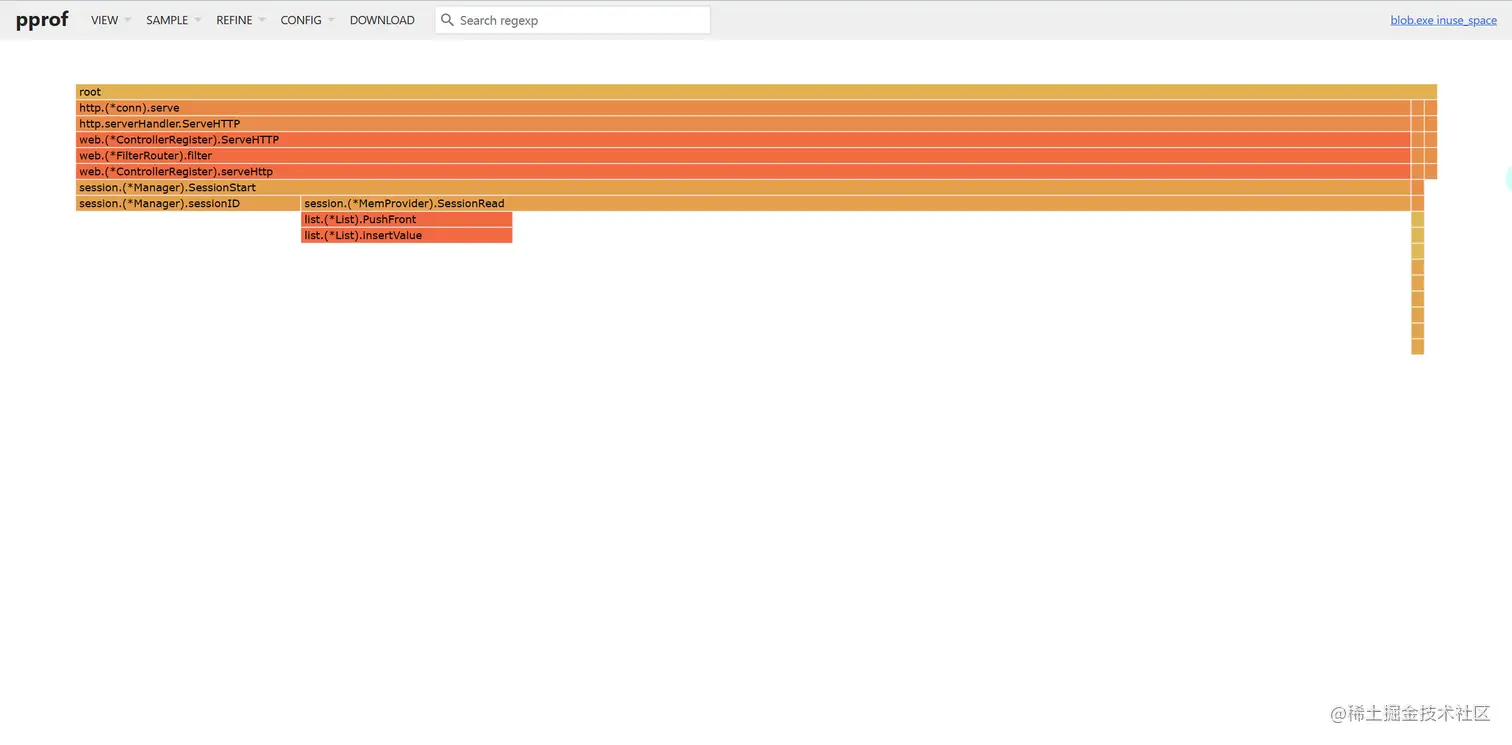Open the VIEW menu
The height and width of the screenshot is (745, 1512).
tap(110, 20)
